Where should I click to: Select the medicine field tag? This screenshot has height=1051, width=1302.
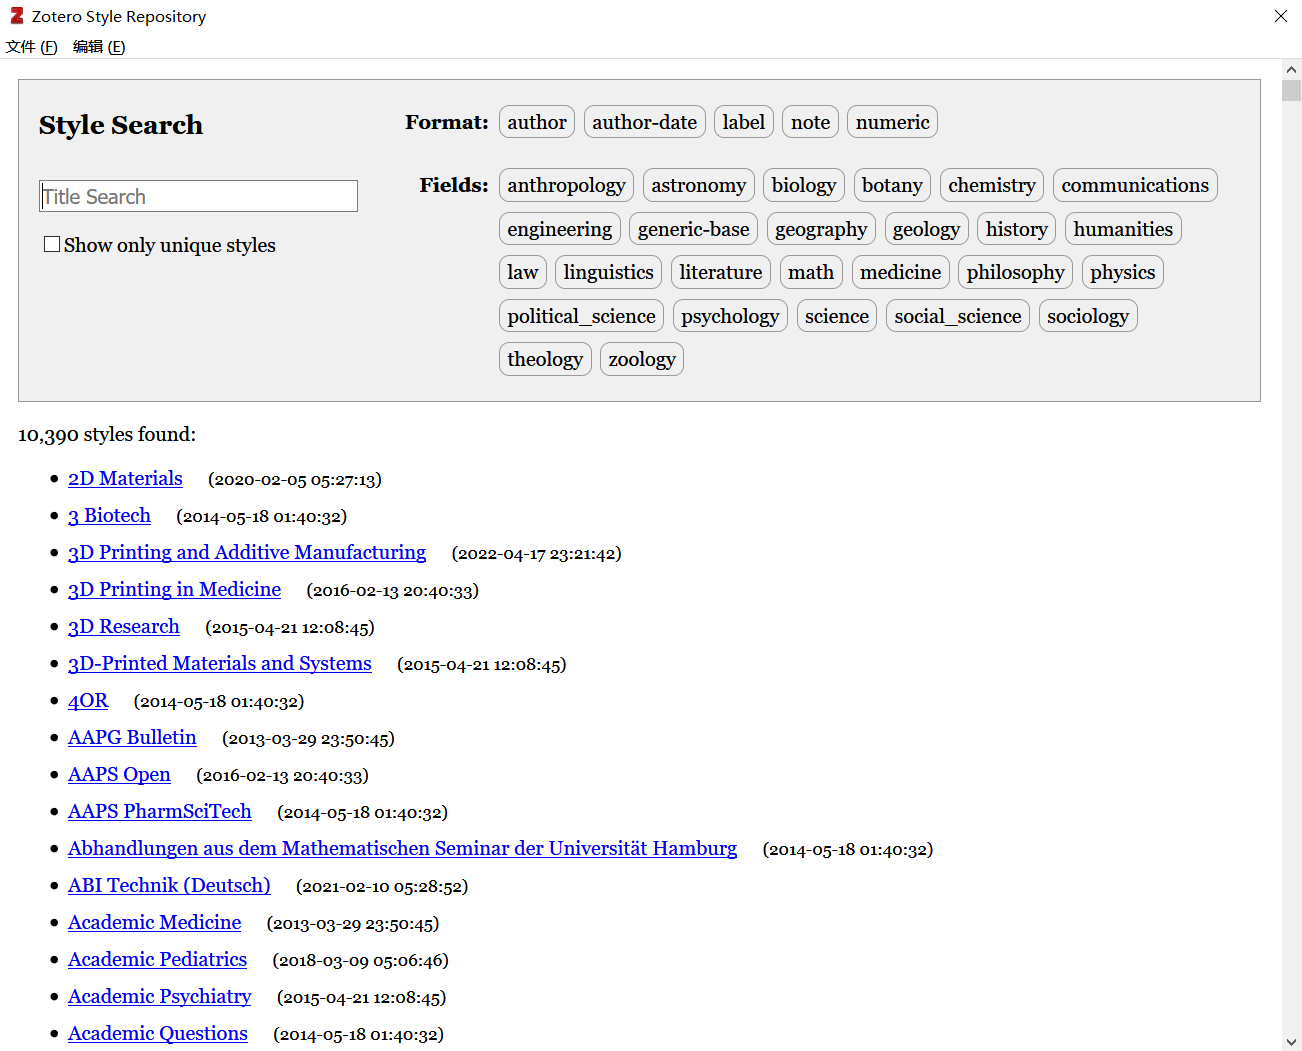click(901, 272)
